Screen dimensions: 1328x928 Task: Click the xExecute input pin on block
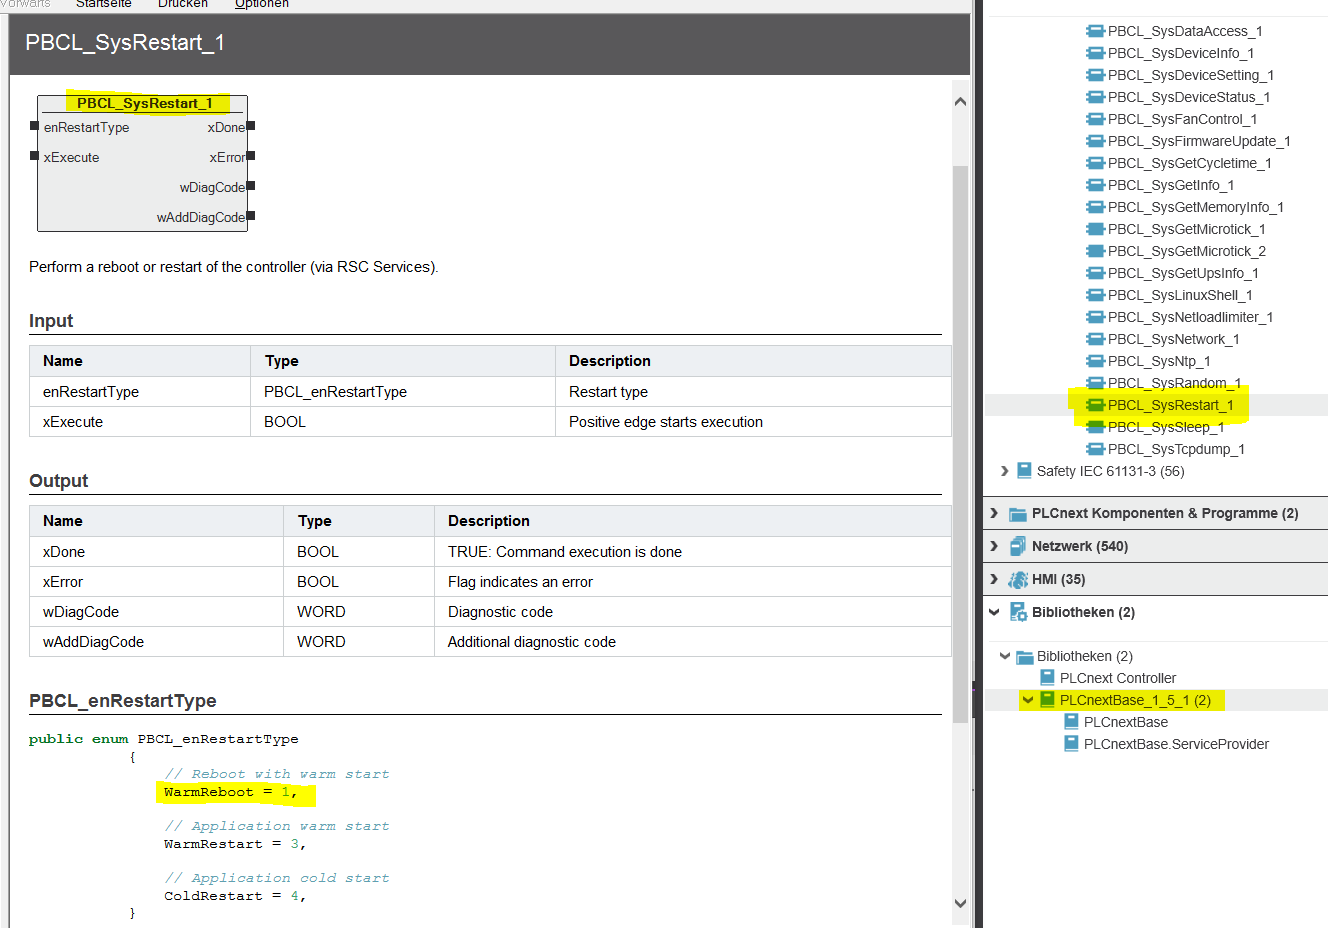pyautogui.click(x=35, y=156)
